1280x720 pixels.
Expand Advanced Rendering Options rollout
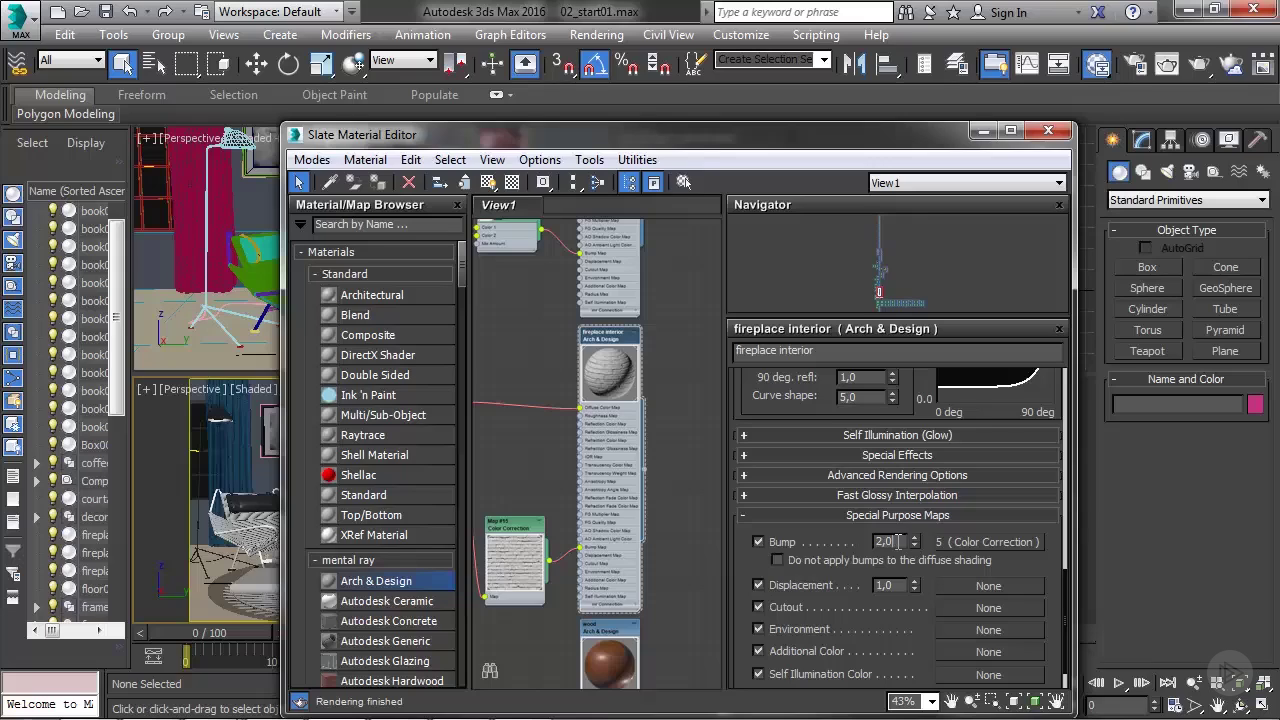point(897,475)
